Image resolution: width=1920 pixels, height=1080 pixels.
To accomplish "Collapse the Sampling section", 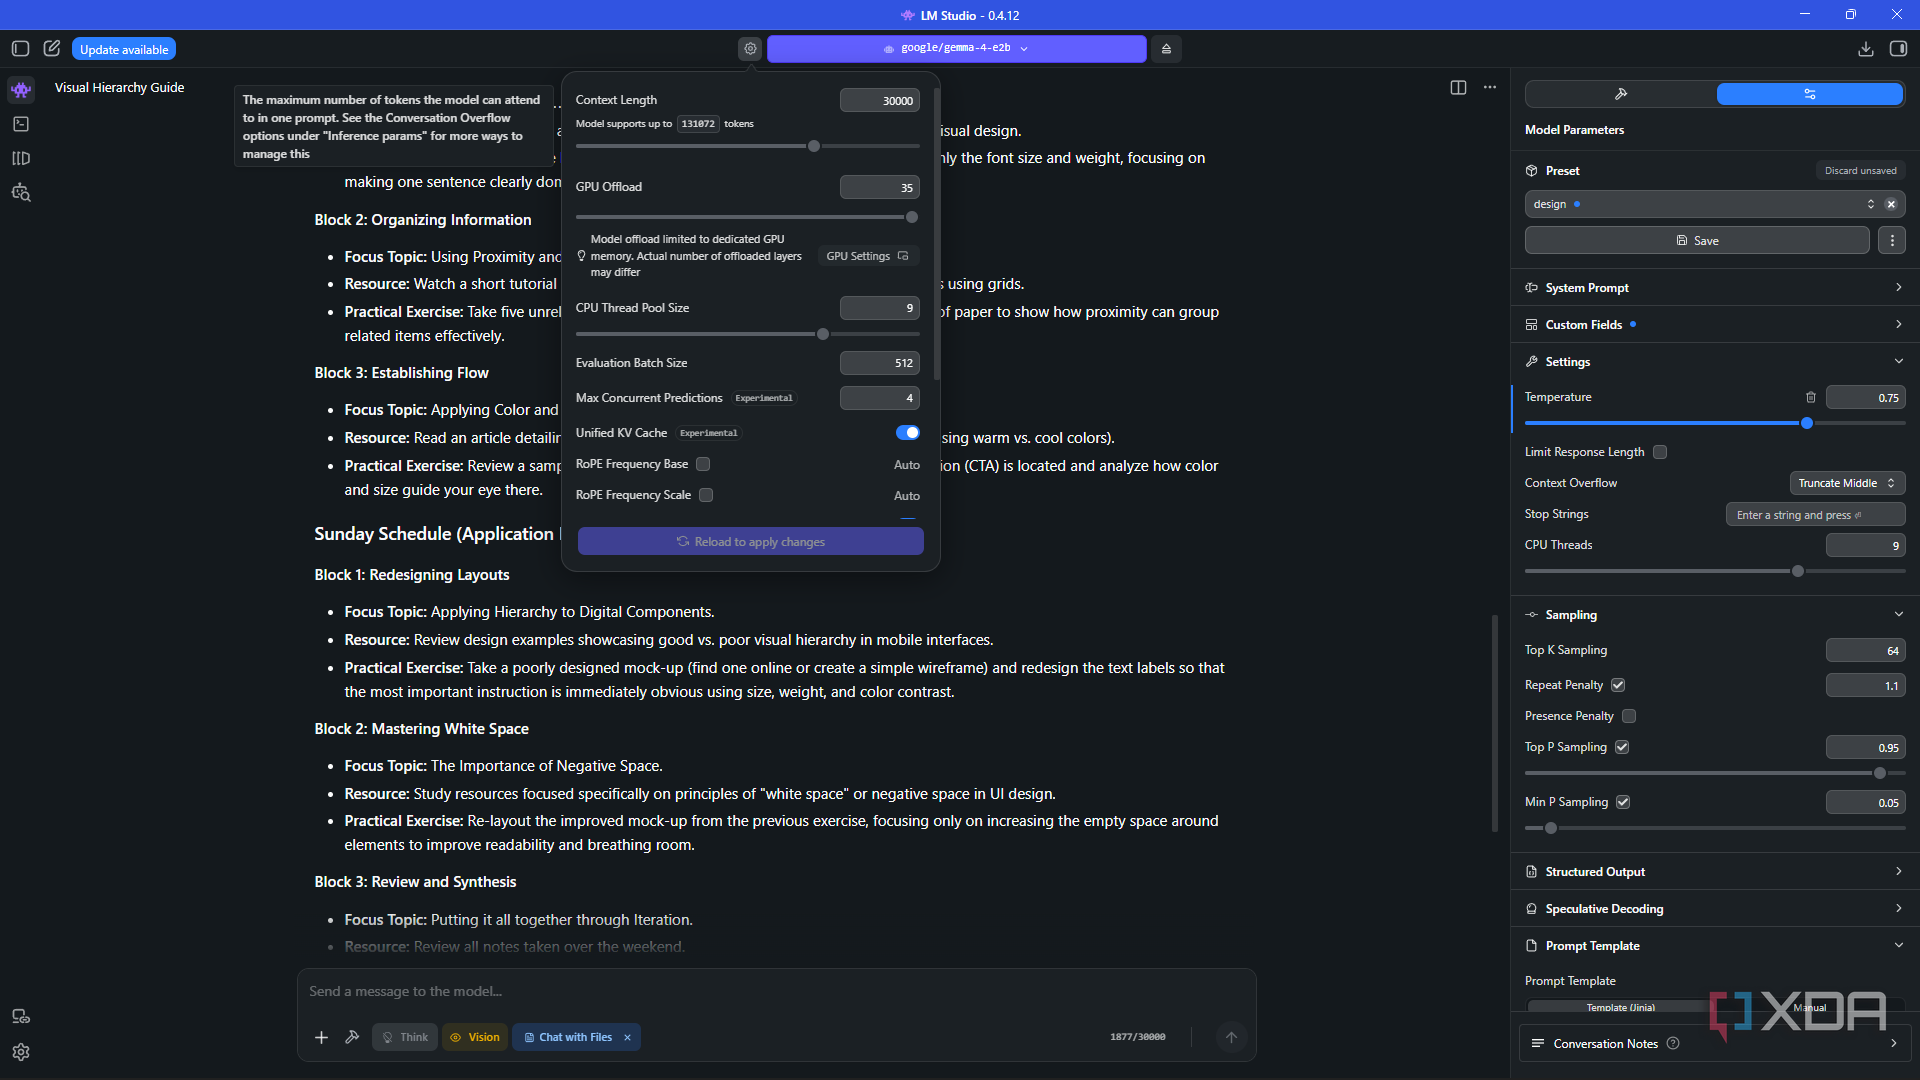I will tap(1714, 615).
